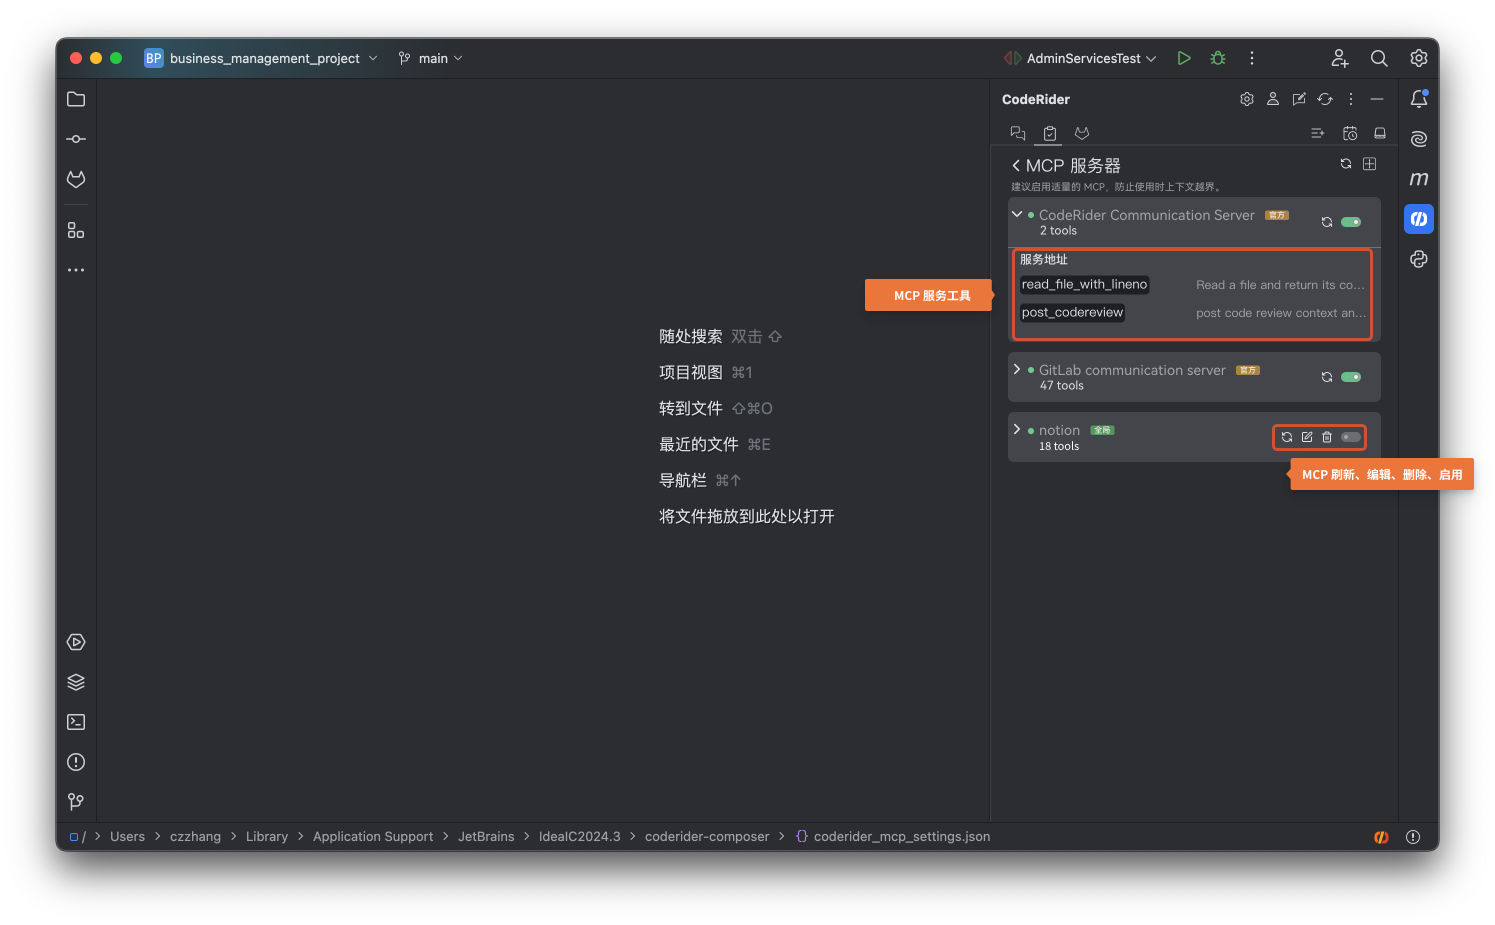Image resolution: width=1495 pixels, height=925 pixels.
Task: Start a new CodeRider chat with edit icon
Action: coord(1299,99)
